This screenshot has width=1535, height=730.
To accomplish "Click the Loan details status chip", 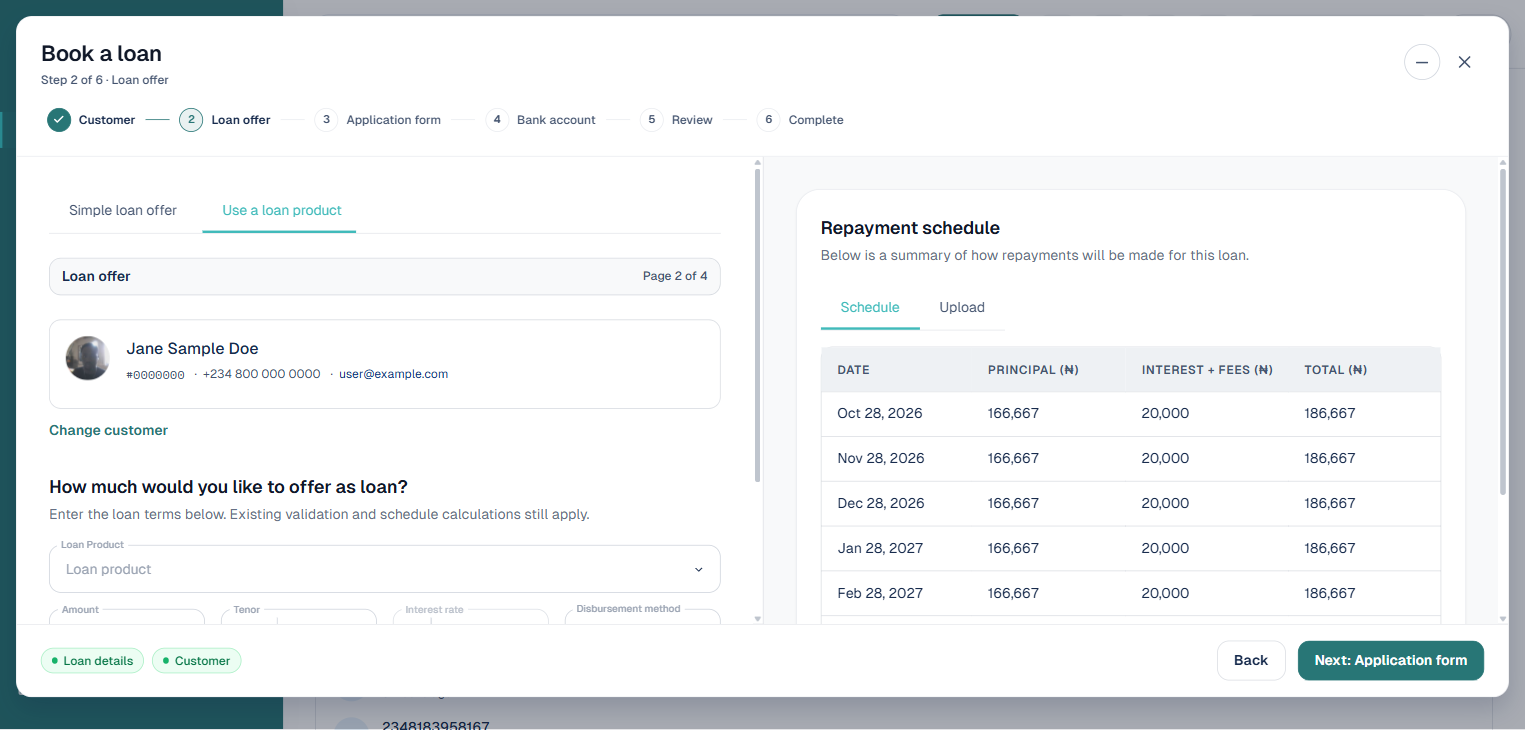I will (93, 660).
